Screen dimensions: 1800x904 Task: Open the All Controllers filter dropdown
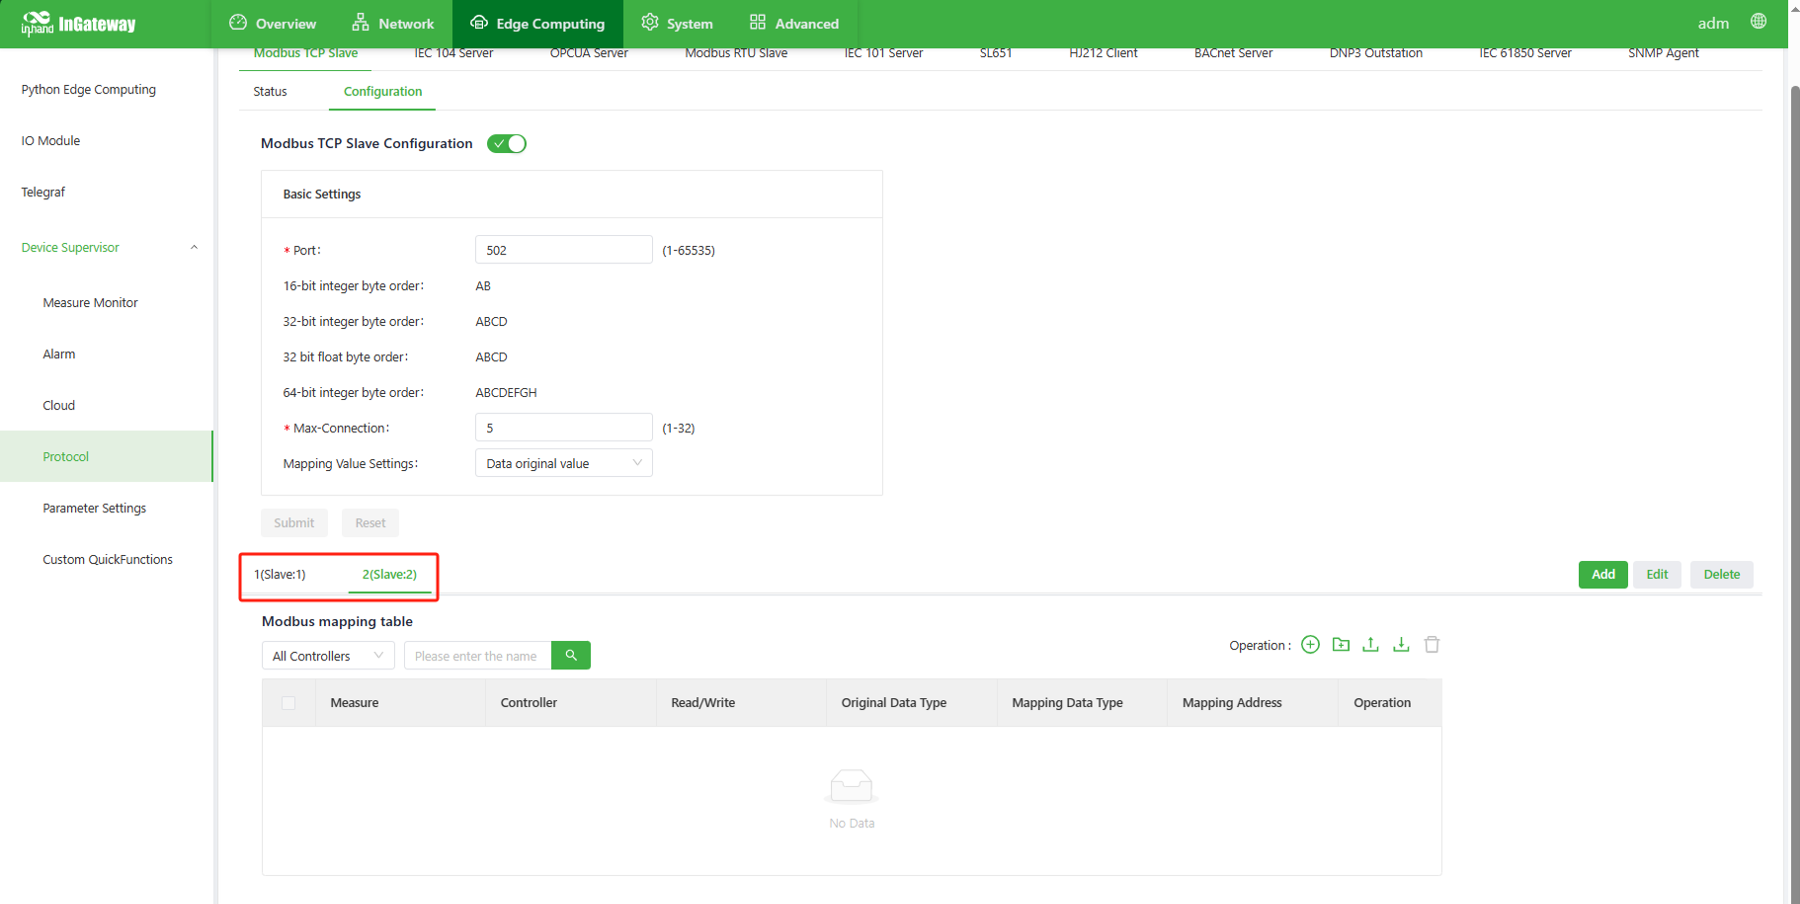[x=327, y=656]
